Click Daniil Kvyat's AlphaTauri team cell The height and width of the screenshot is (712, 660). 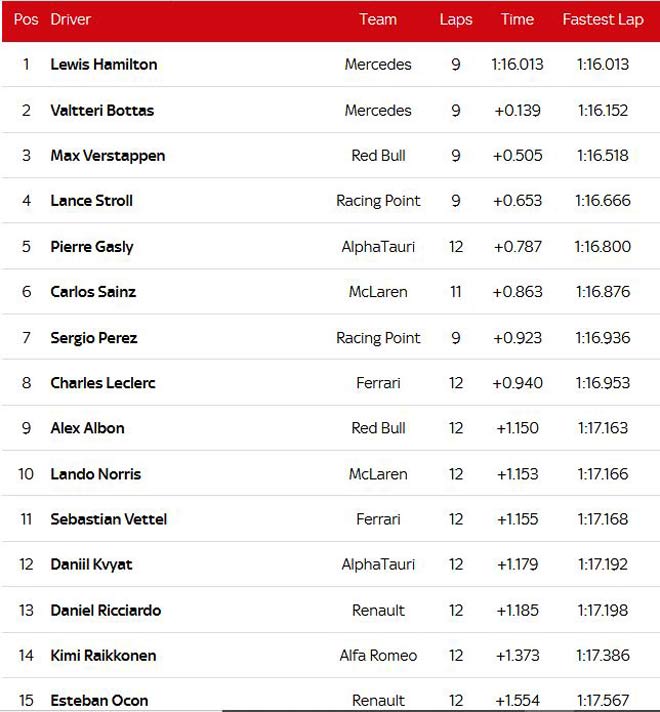378,565
